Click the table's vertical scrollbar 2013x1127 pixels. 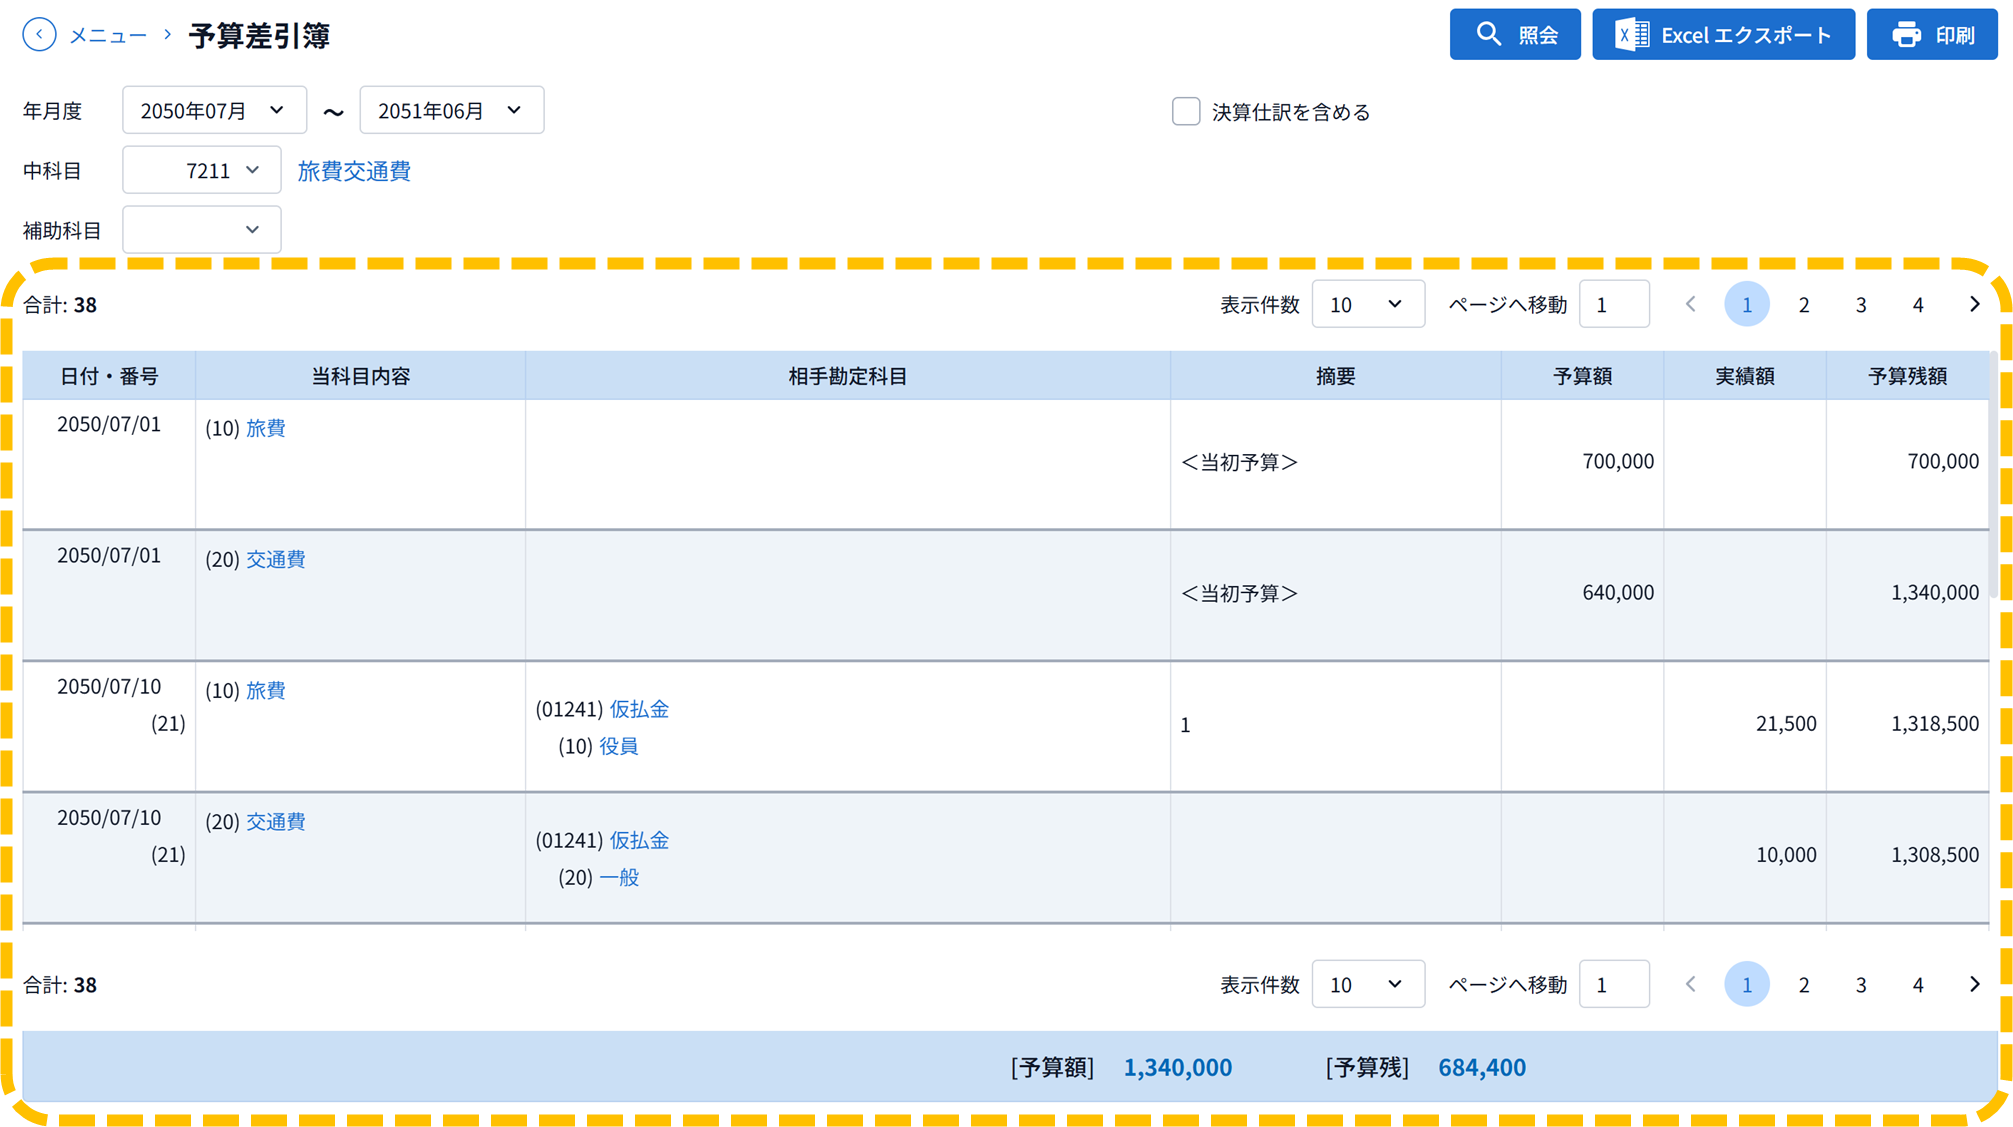1994,475
